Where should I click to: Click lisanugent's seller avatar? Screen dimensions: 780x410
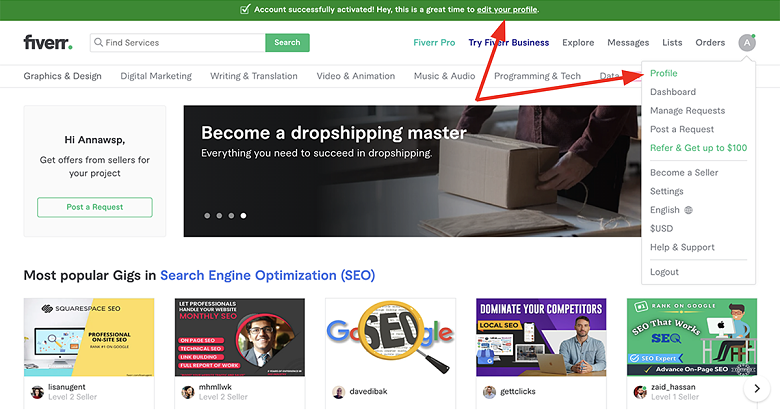point(37,392)
